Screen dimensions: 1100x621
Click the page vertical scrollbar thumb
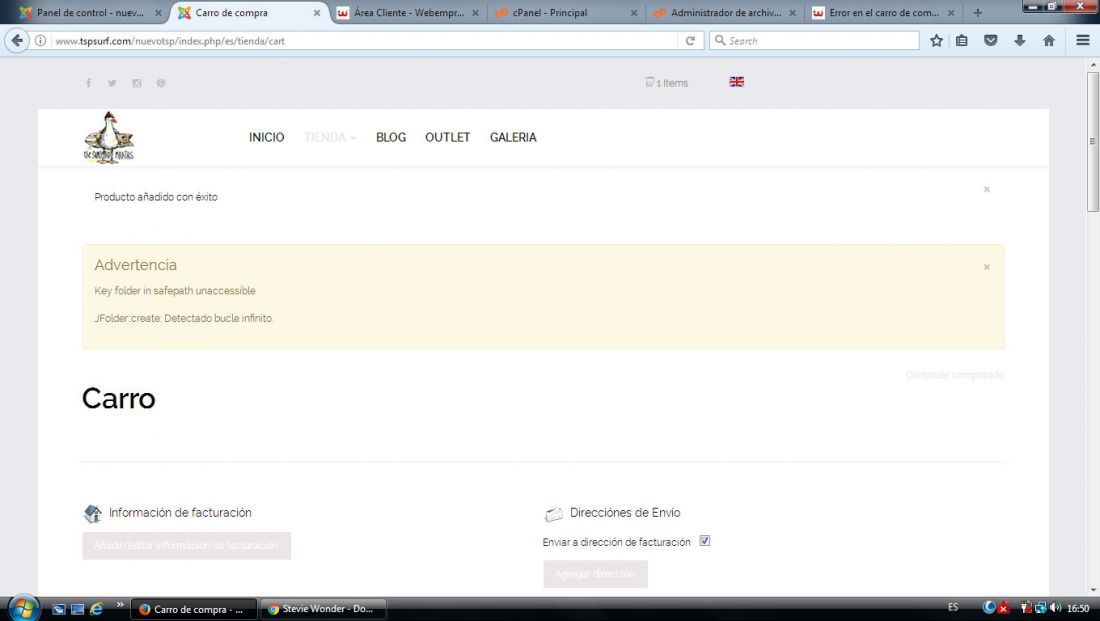(1093, 140)
